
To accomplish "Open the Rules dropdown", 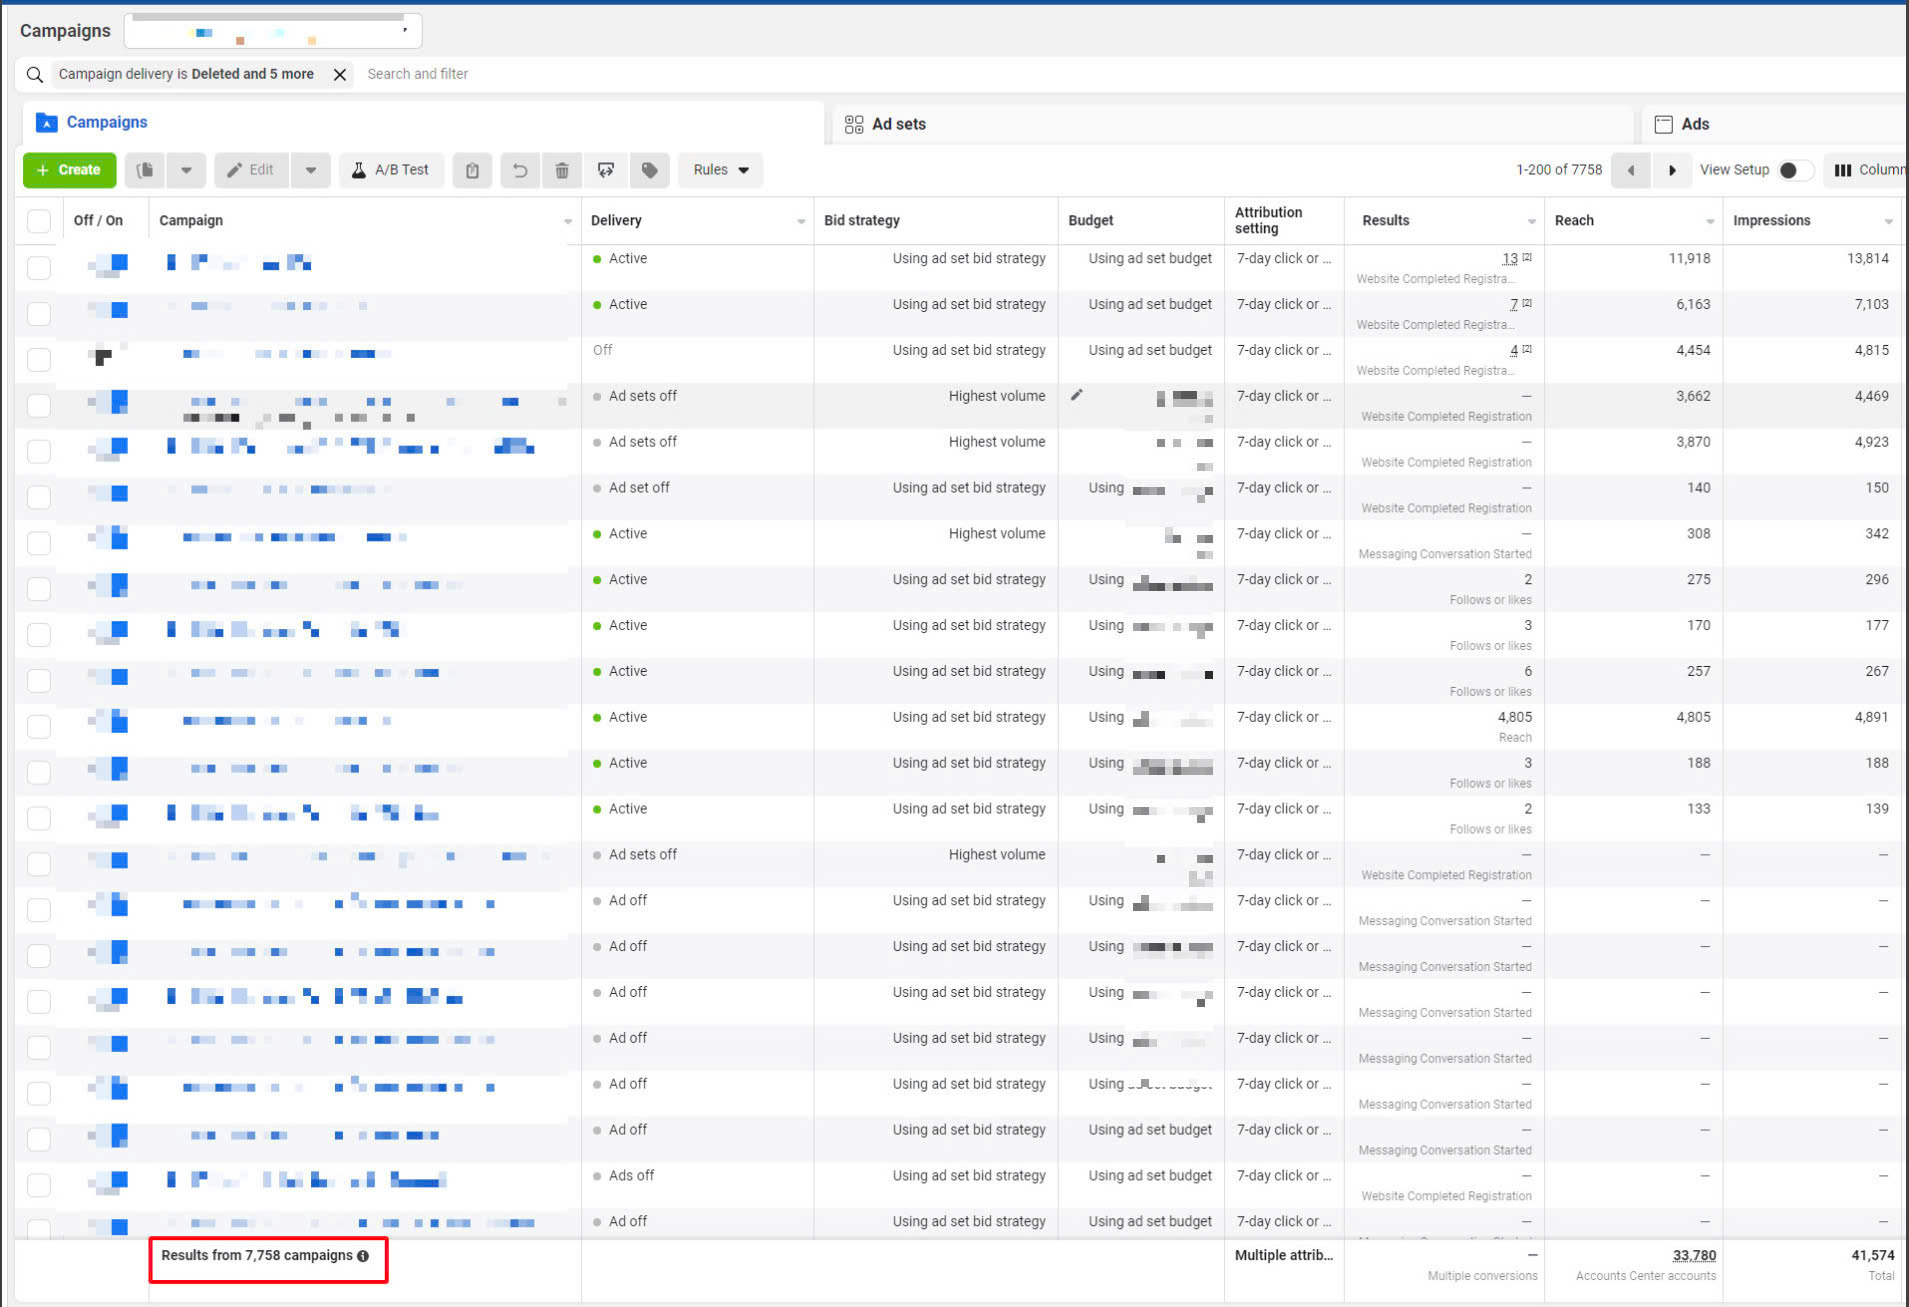I will point(721,170).
